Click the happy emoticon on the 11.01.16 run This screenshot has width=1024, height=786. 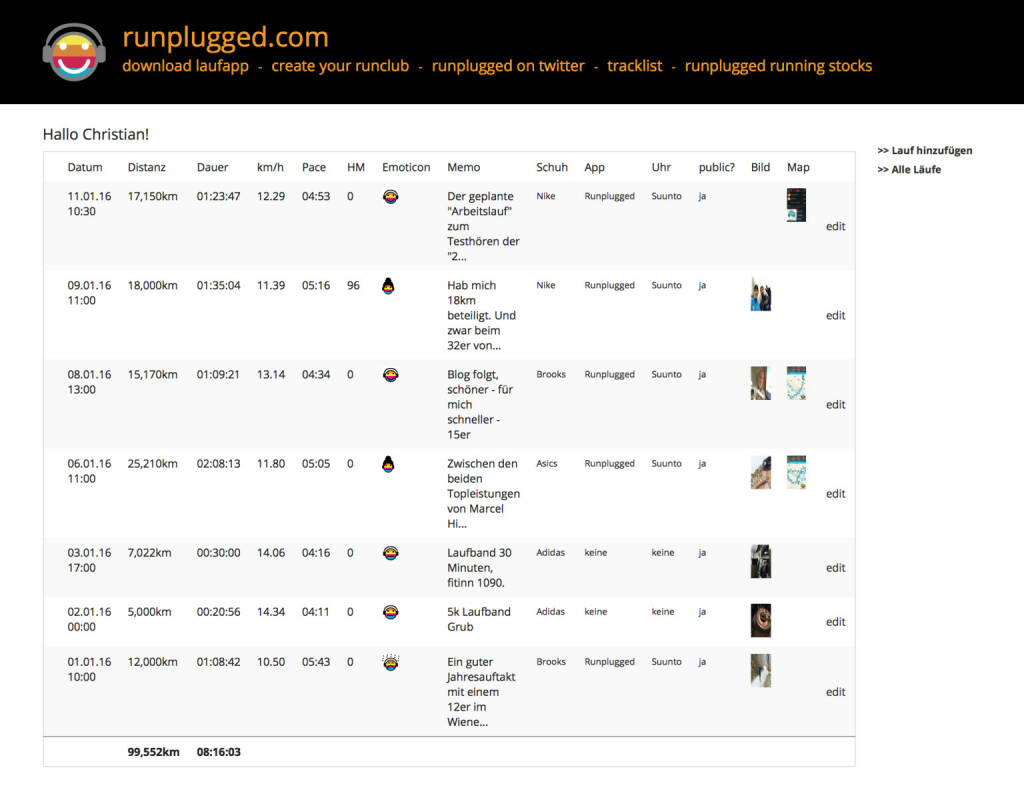point(390,196)
